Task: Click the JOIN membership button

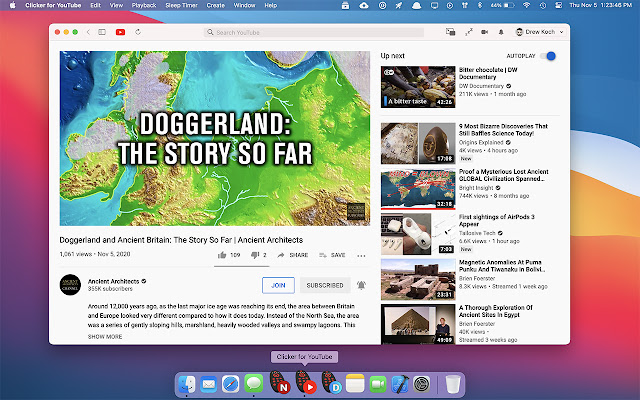Action: (278, 285)
